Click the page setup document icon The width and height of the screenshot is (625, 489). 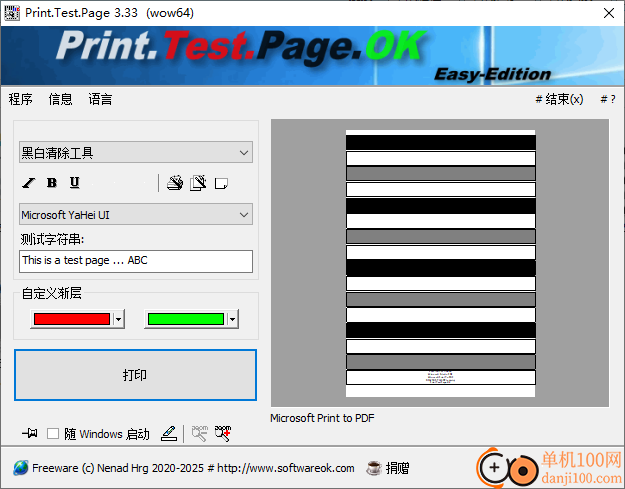(x=198, y=183)
